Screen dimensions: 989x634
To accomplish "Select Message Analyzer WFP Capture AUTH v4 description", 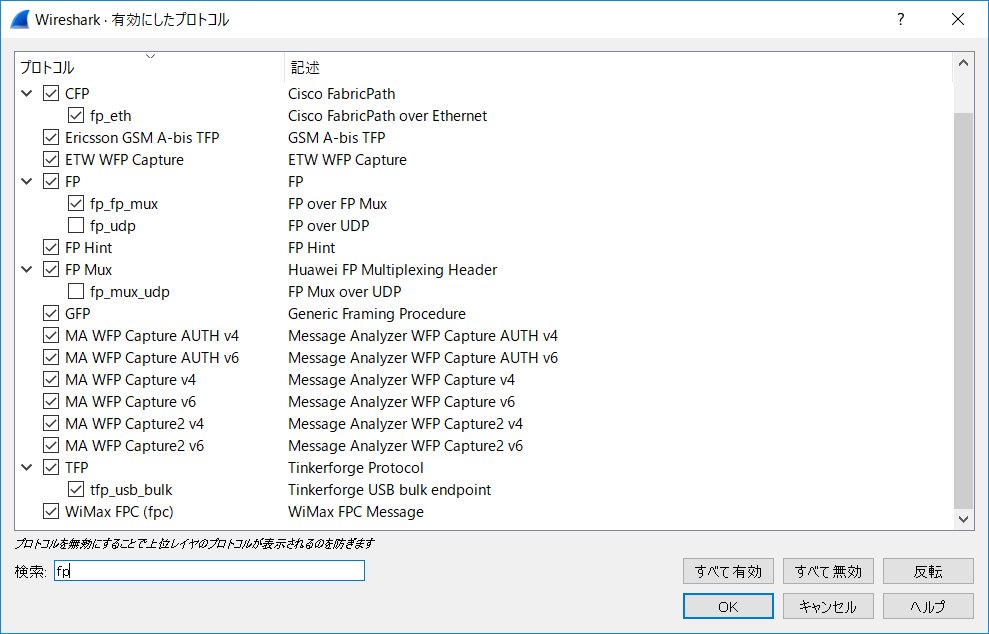I will coord(423,336).
